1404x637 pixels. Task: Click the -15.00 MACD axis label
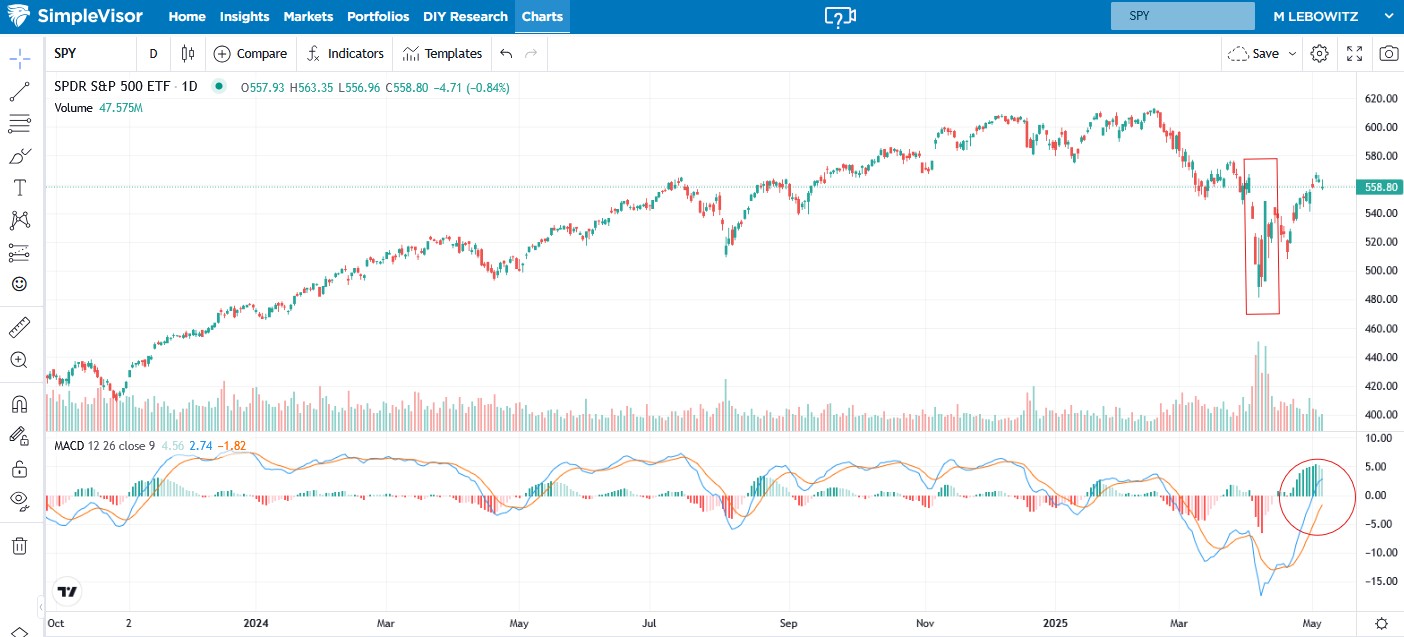pos(1381,581)
